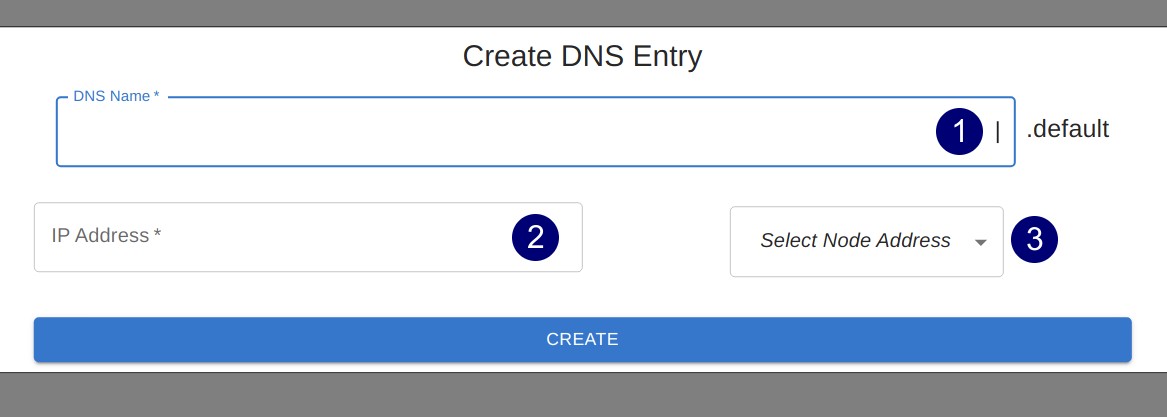This screenshot has width=1167, height=417.
Task: Click blank space between IP field and node dropdown
Action: click(656, 240)
